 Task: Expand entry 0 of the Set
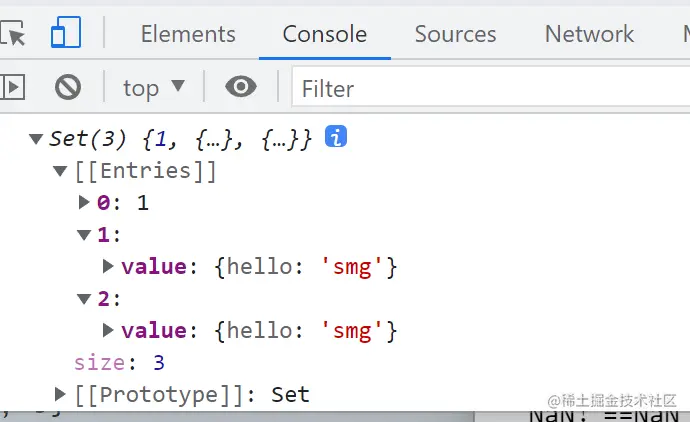coord(84,203)
